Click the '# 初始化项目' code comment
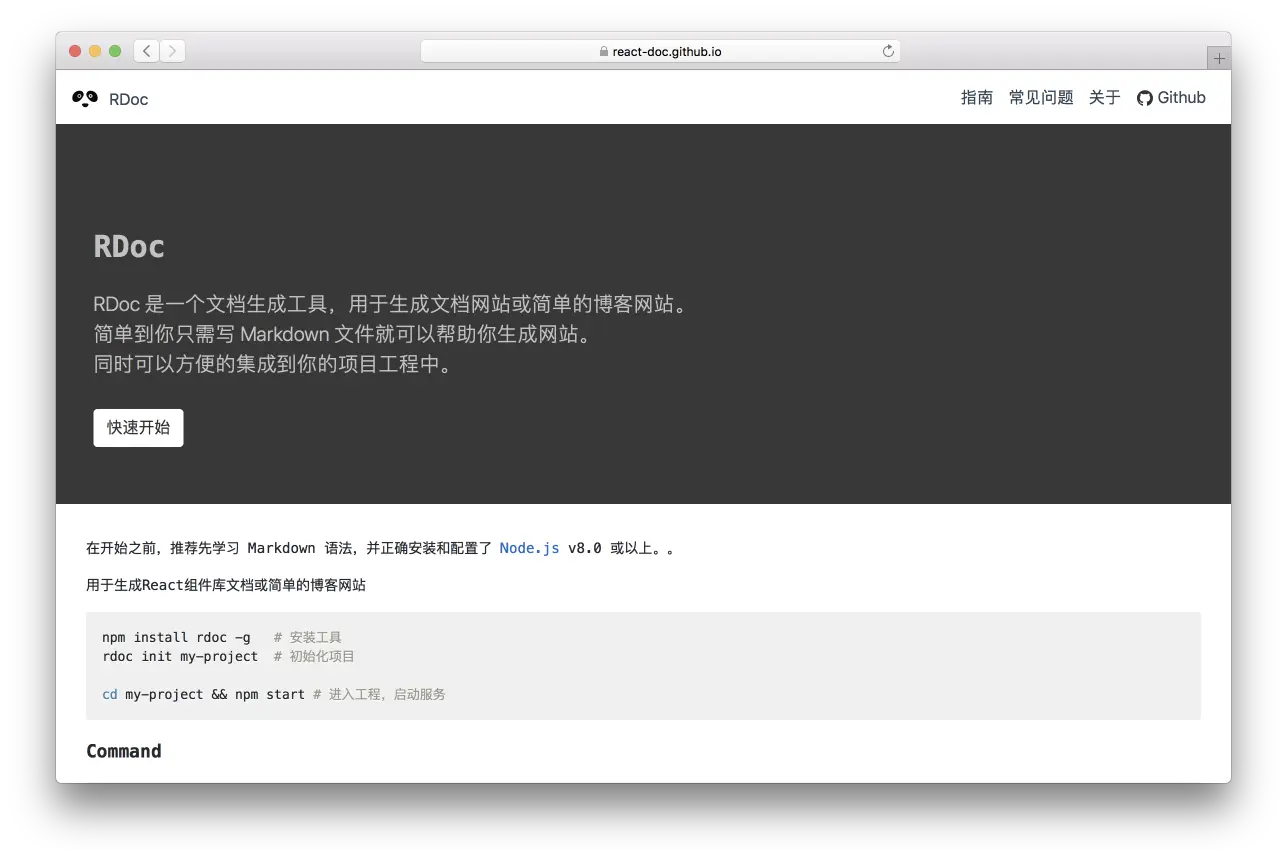The image size is (1287, 863). [x=314, y=657]
